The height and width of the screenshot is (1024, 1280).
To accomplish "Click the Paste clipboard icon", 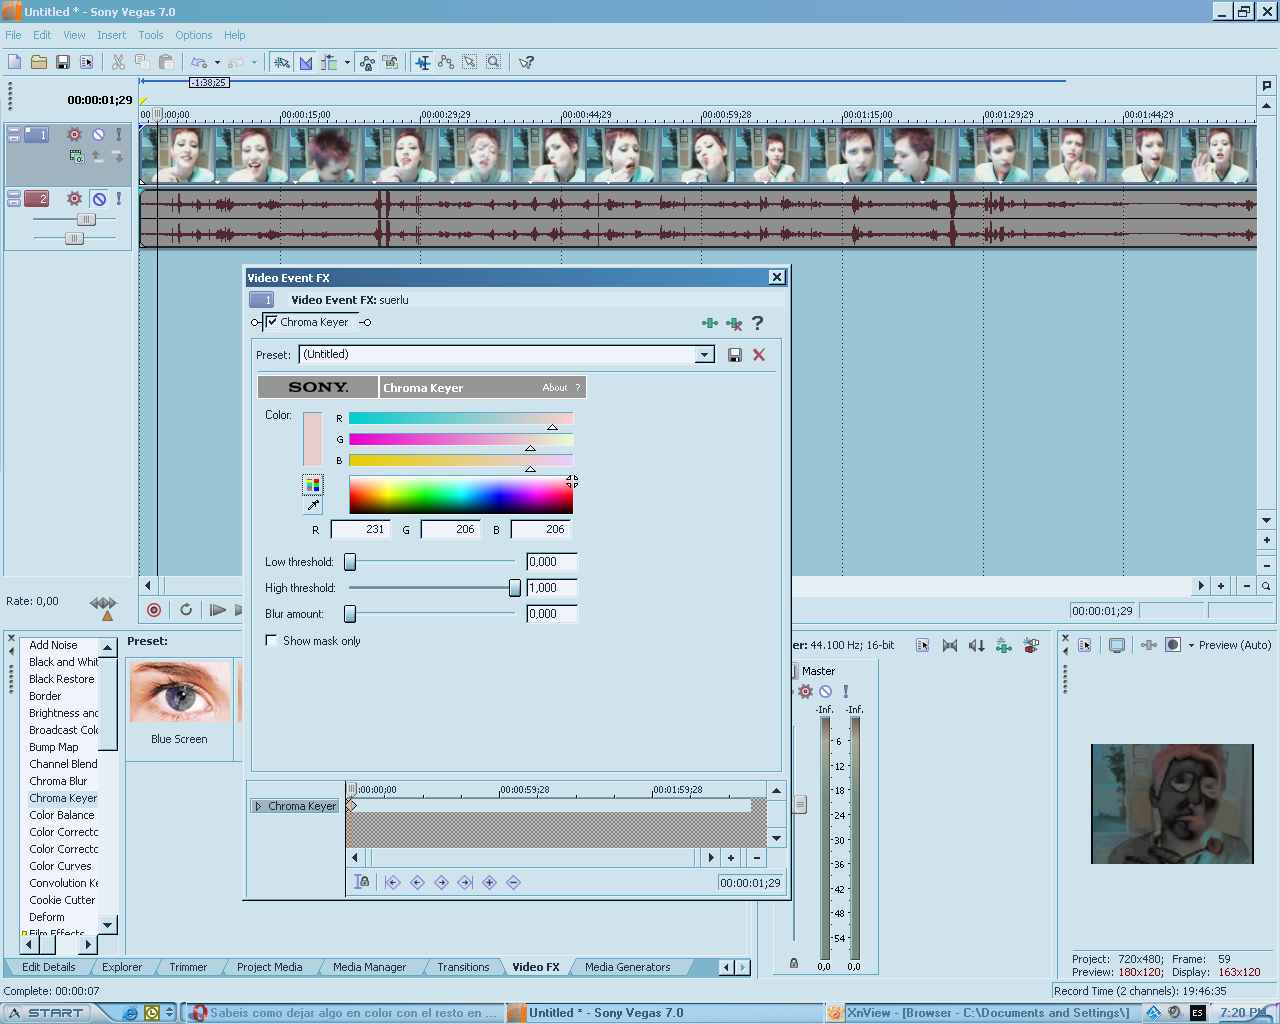I will [166, 62].
